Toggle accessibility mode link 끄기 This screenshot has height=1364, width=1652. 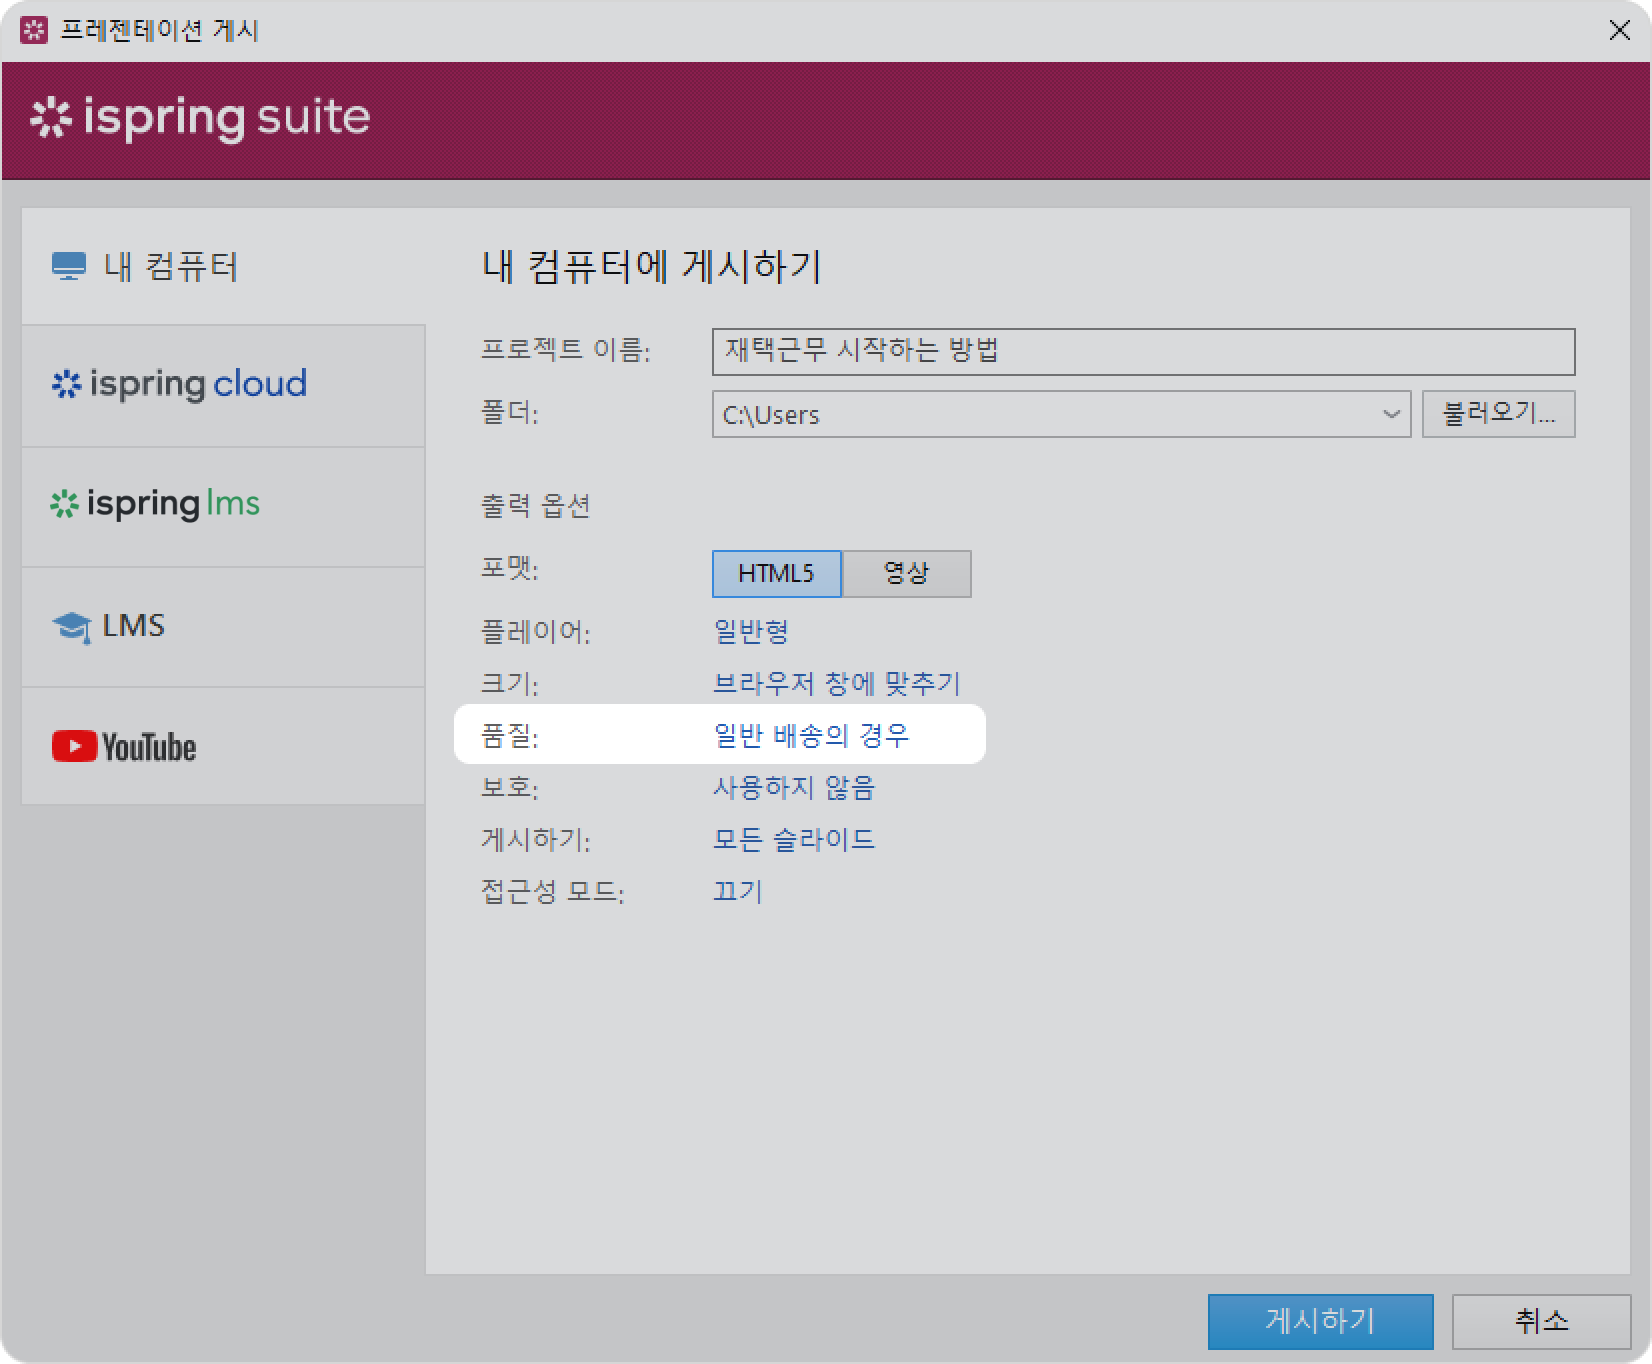(737, 891)
